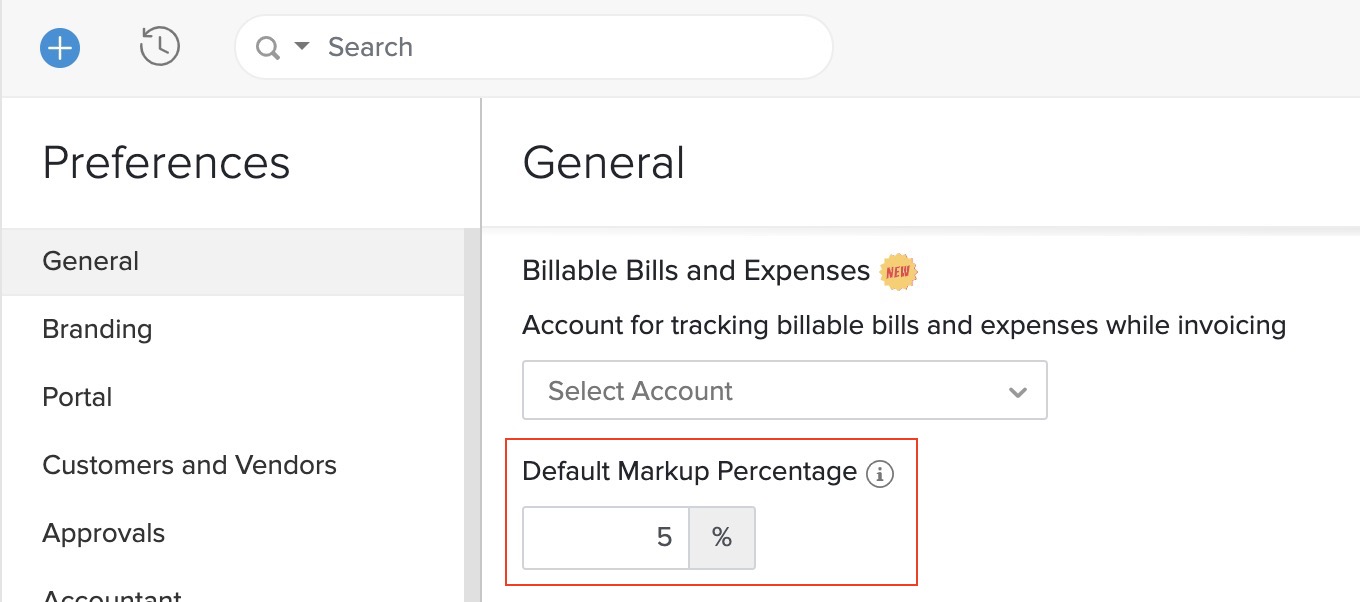1360x602 pixels.
Task: Select Customers and Vendors in the sidebar
Action: click(x=189, y=465)
